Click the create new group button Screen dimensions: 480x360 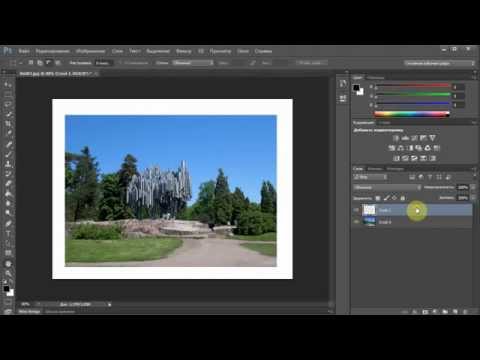click(445, 312)
